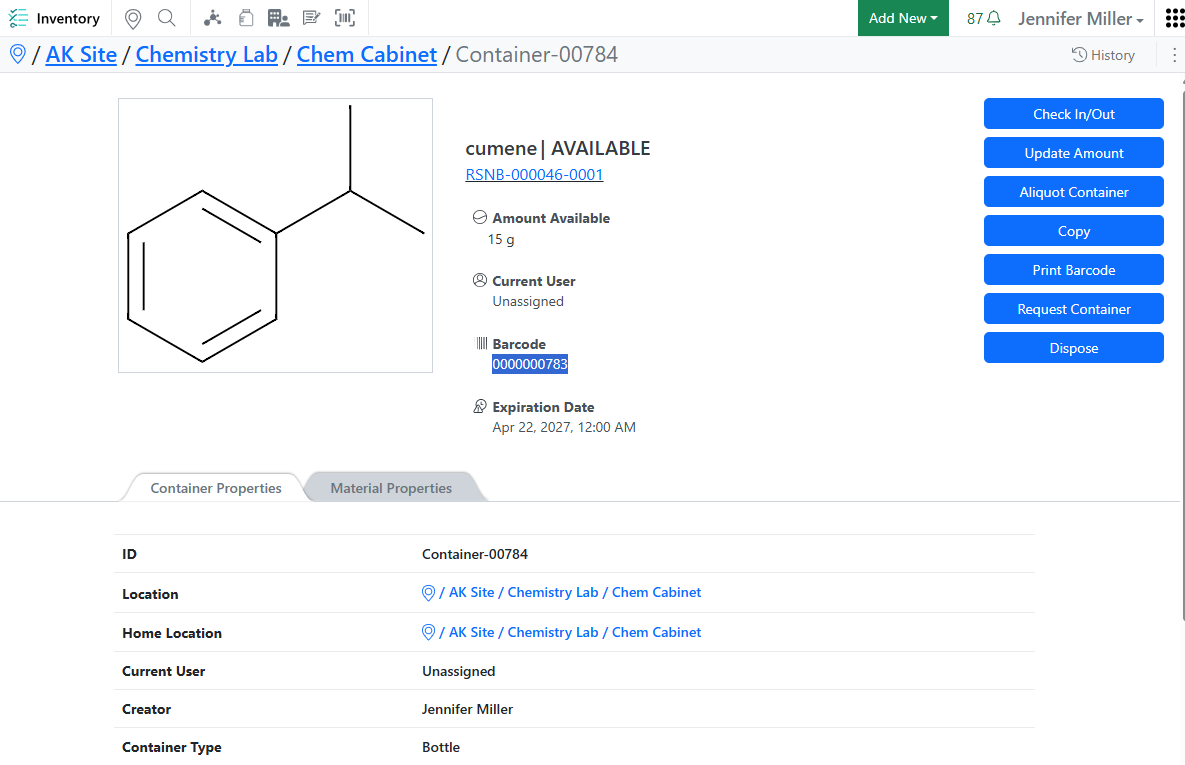
Task: Click the requests note icon
Action: 311,18
